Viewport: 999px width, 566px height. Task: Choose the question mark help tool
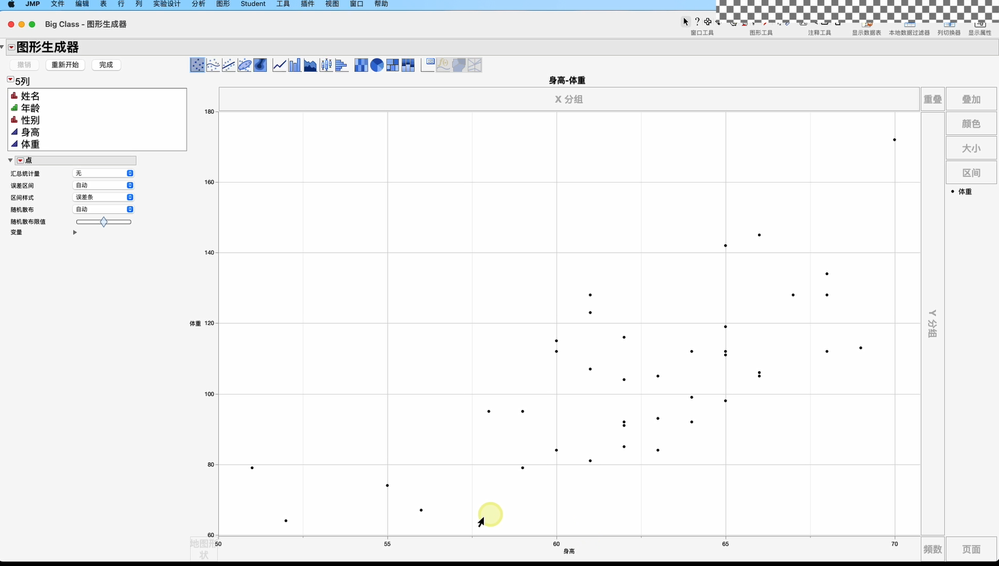[x=697, y=22]
